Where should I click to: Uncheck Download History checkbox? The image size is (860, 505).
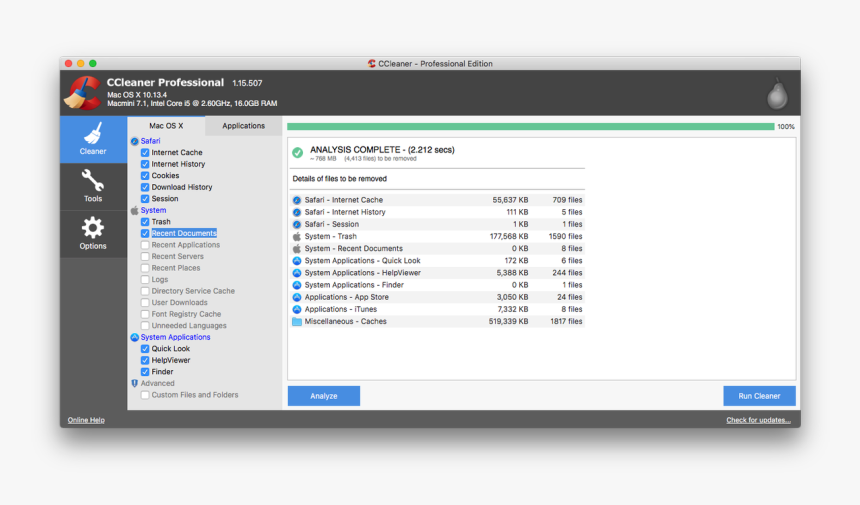(145, 187)
